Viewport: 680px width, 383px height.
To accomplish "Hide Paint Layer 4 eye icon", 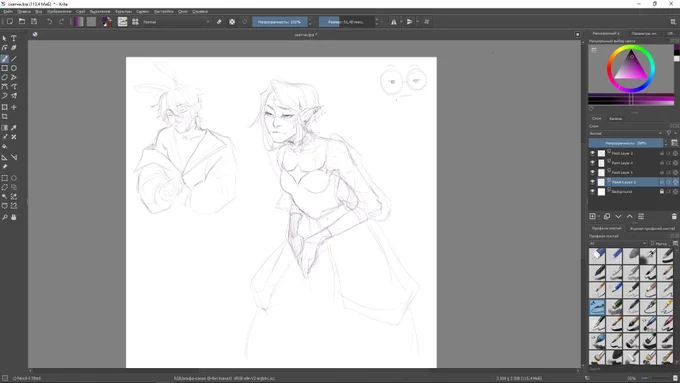I will [592, 163].
